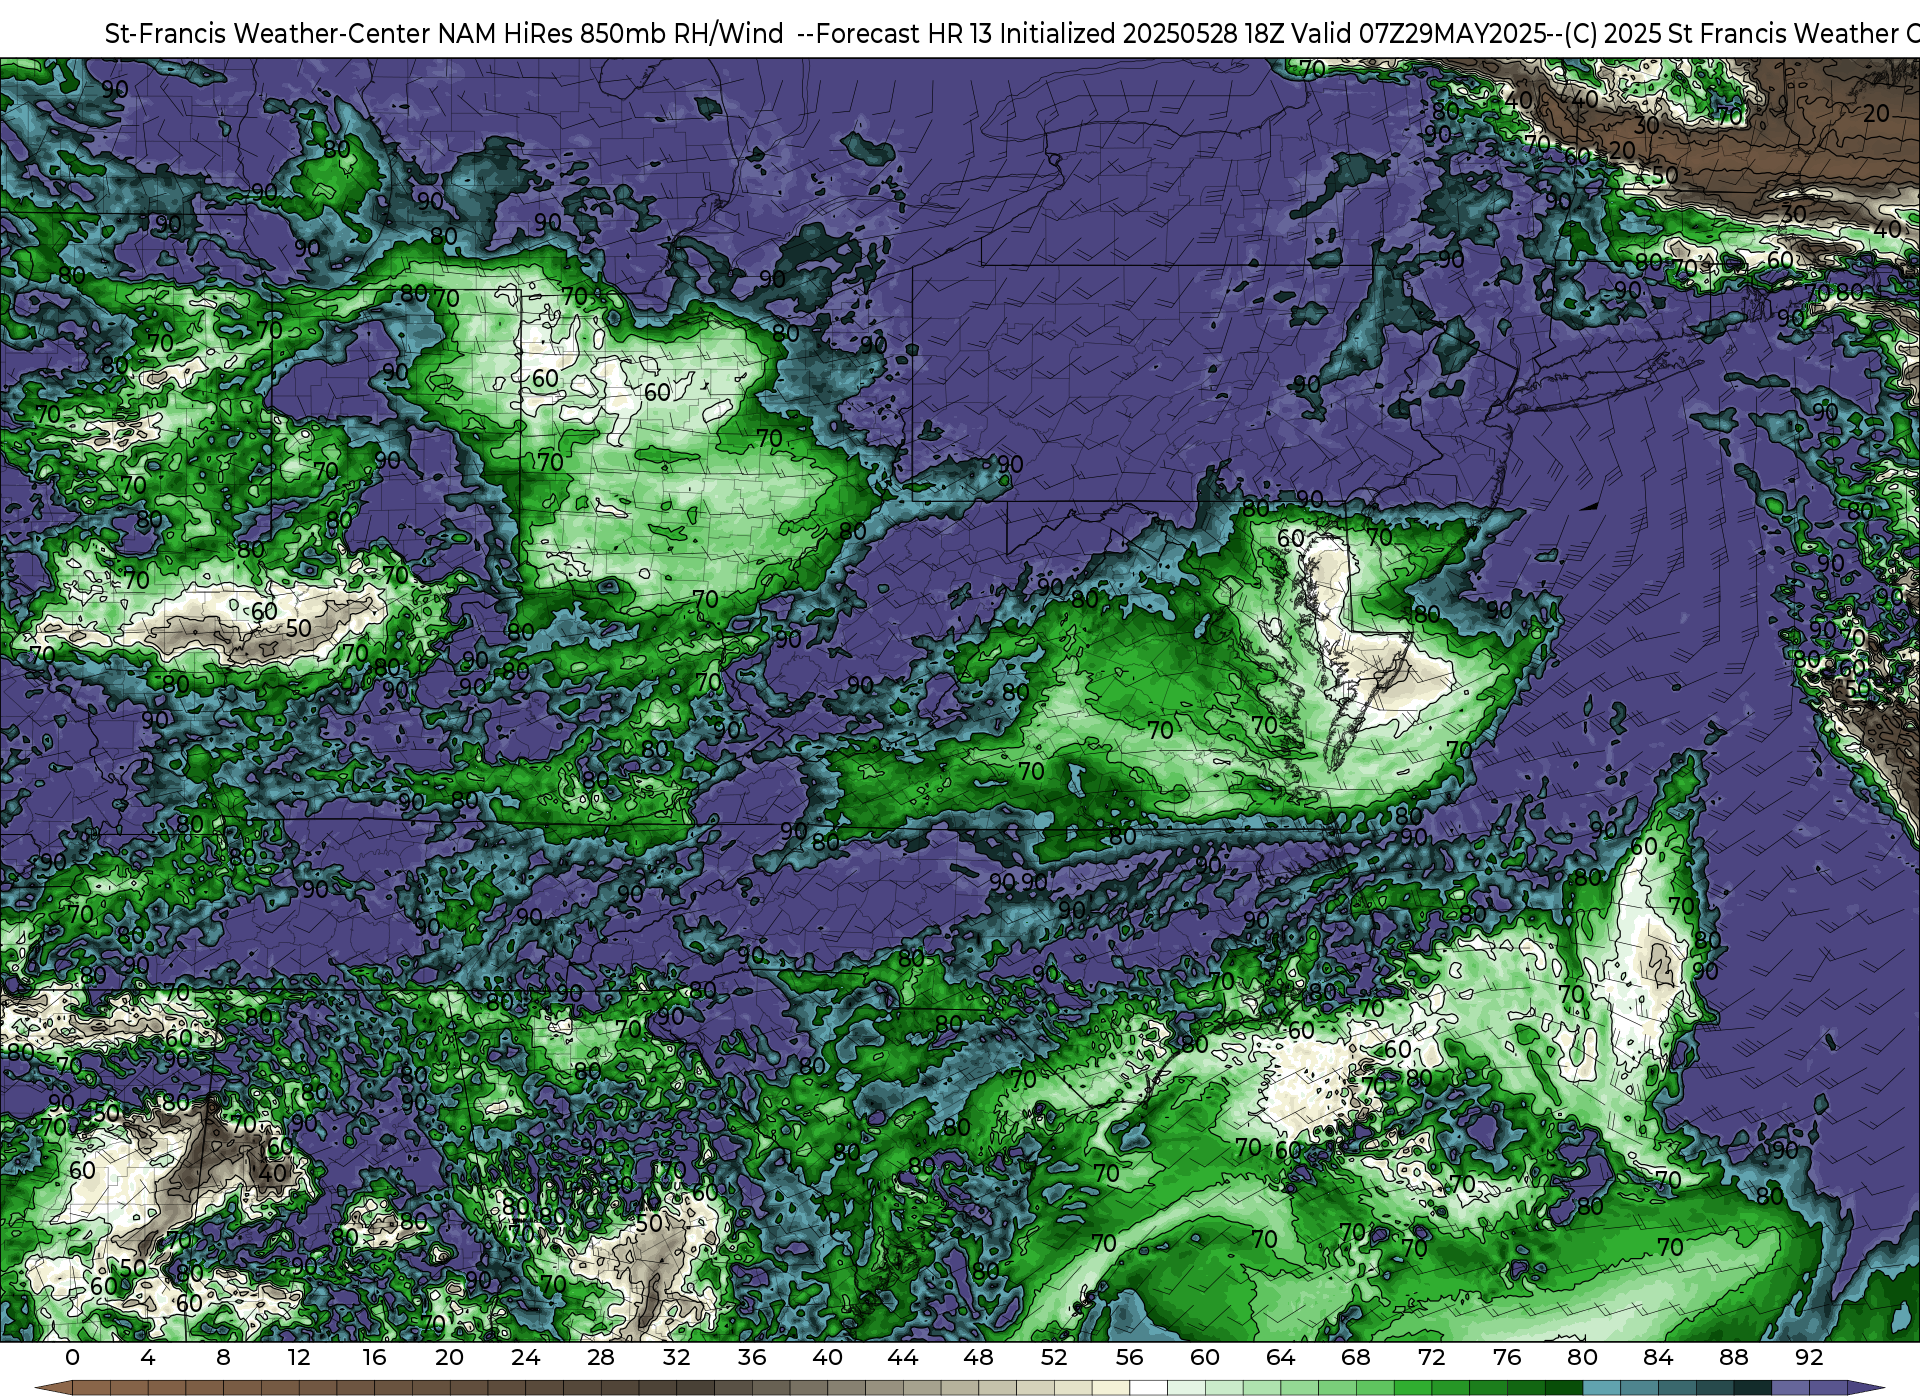Click the color scale label "28"
Viewport: 1920px width, 1400px height.
pos(601,1357)
